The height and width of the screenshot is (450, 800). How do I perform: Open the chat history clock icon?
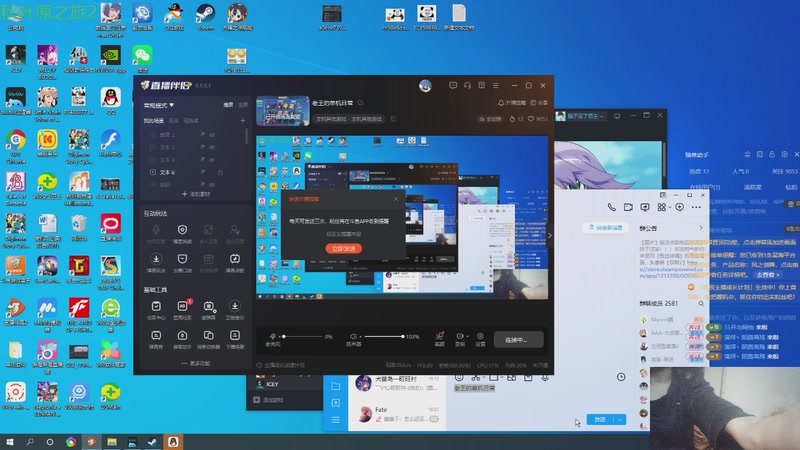tap(621, 377)
